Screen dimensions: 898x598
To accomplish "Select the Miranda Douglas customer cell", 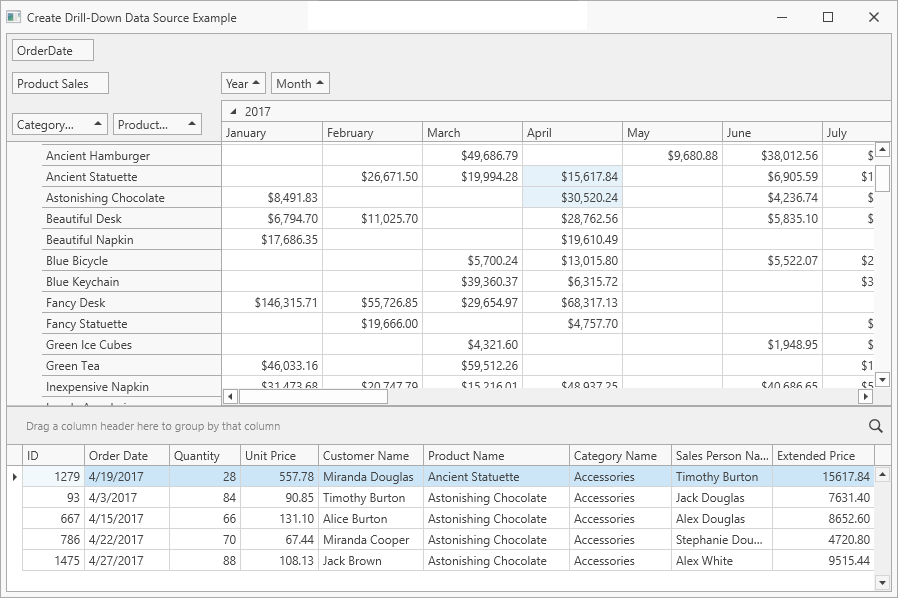I will (371, 477).
